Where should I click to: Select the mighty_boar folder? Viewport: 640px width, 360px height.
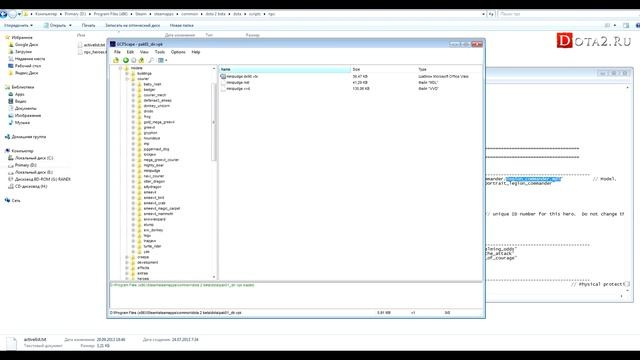153,165
